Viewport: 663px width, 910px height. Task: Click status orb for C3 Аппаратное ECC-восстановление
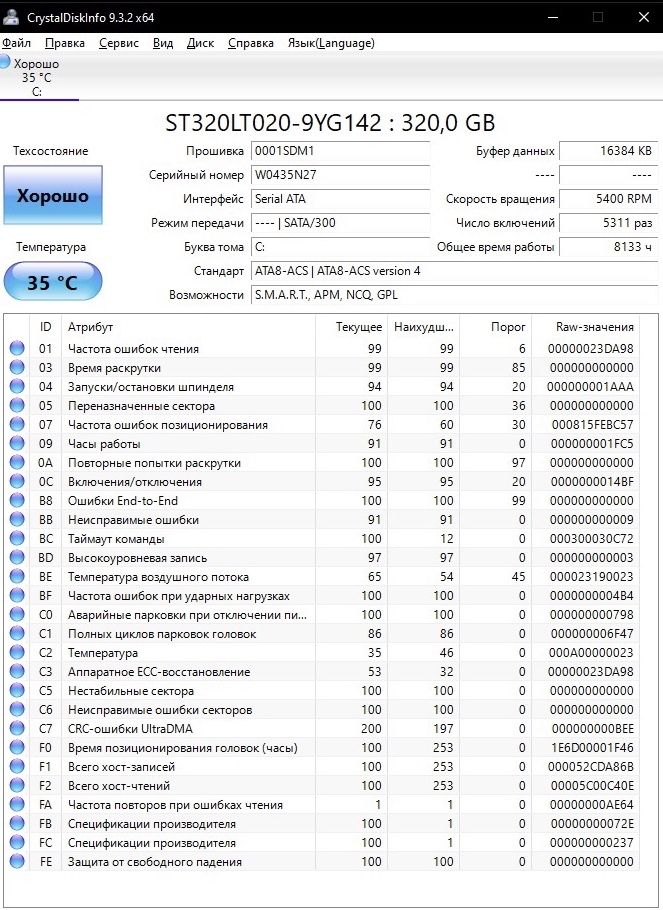tap(17, 671)
